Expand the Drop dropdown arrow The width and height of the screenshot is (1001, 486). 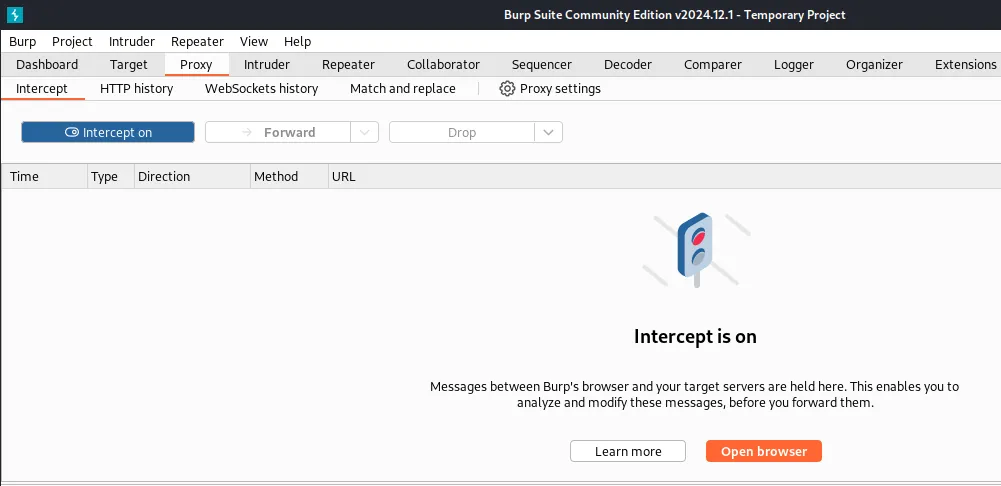tap(548, 132)
